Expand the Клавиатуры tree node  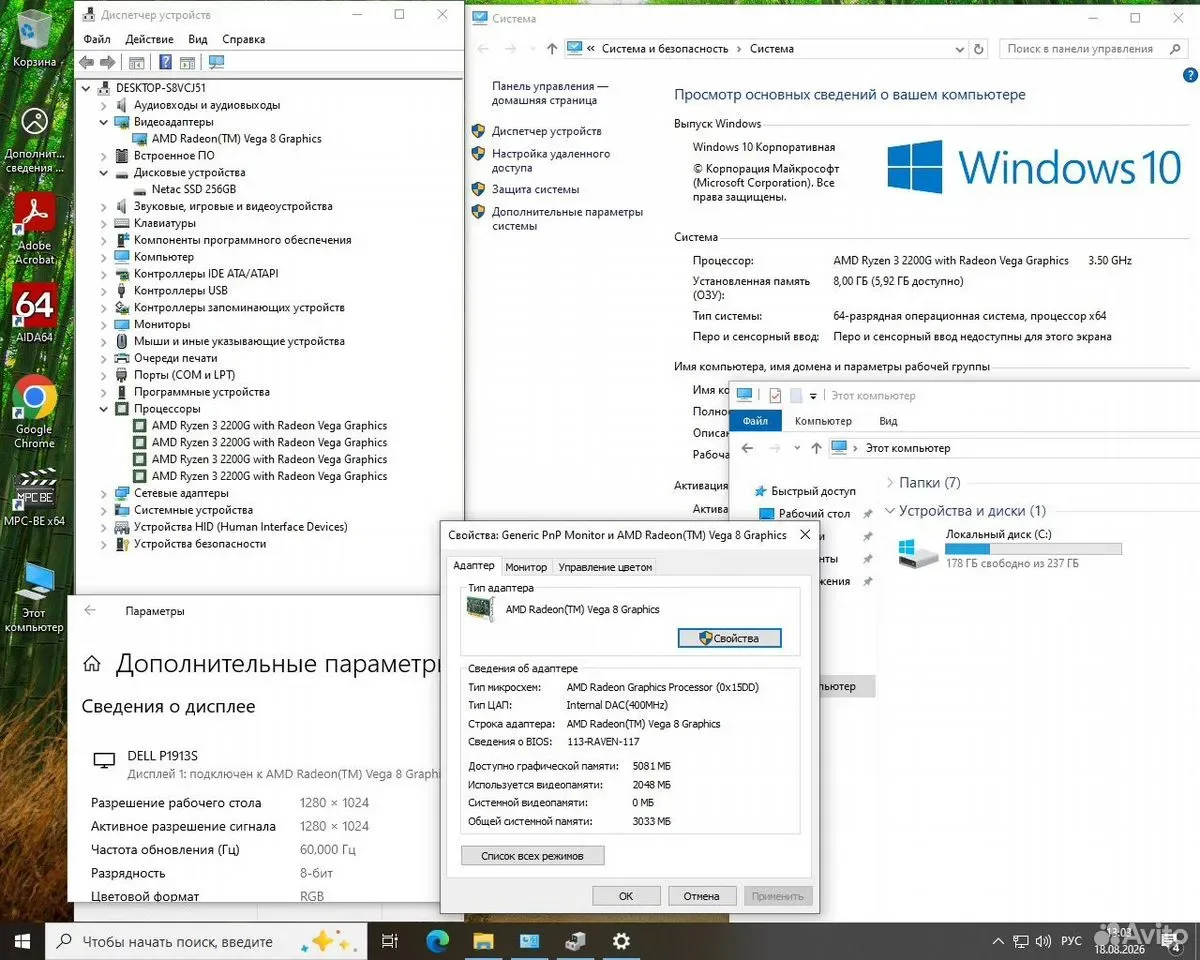104,223
